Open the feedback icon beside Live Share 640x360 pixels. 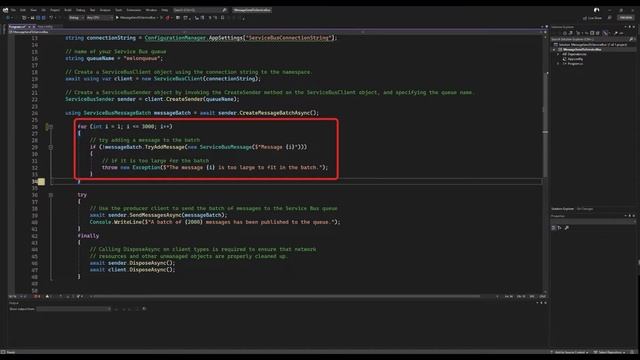[x=610, y=18]
